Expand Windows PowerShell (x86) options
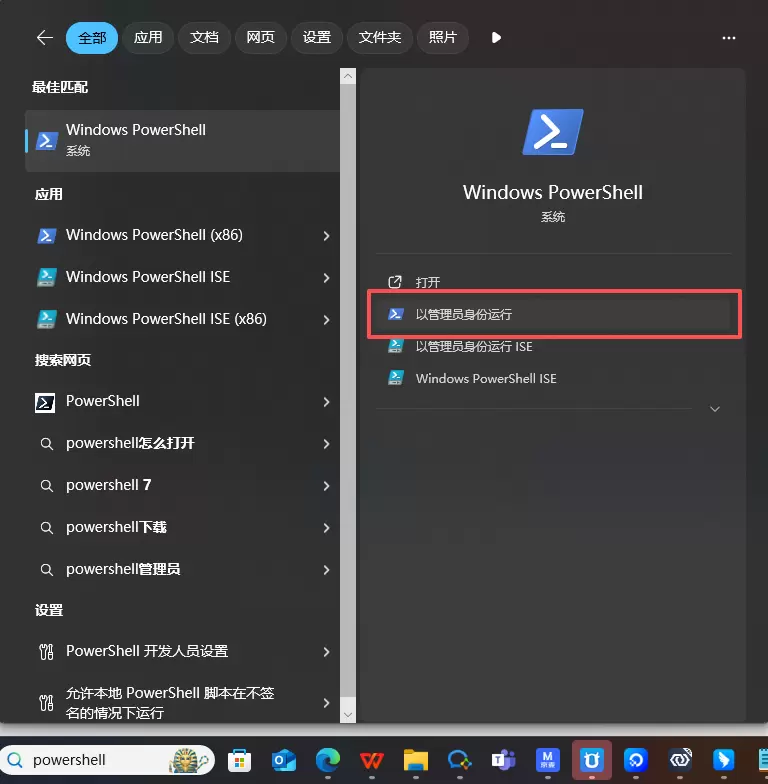 pos(326,236)
